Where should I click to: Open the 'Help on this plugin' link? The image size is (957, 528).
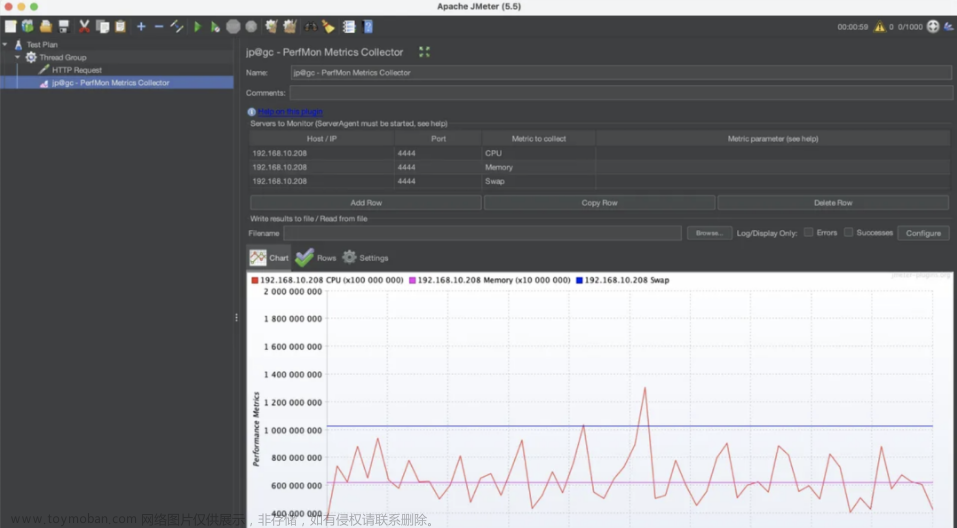click(290, 112)
